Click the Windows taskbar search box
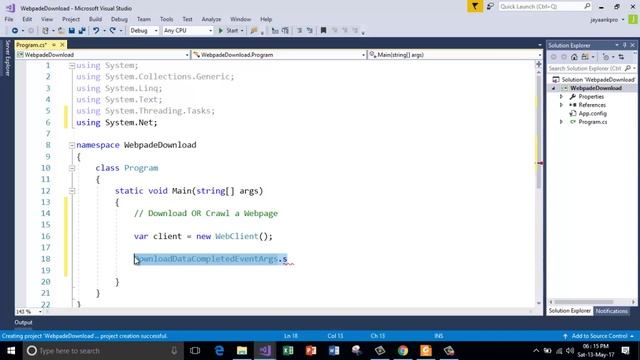The width and height of the screenshot is (640, 360). [103, 351]
